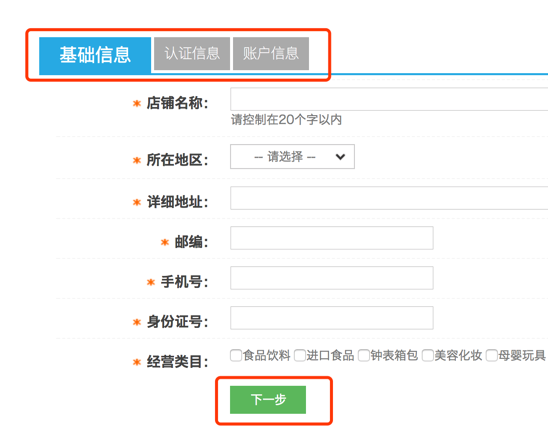Switch to the 基础信息 tab

click(95, 55)
